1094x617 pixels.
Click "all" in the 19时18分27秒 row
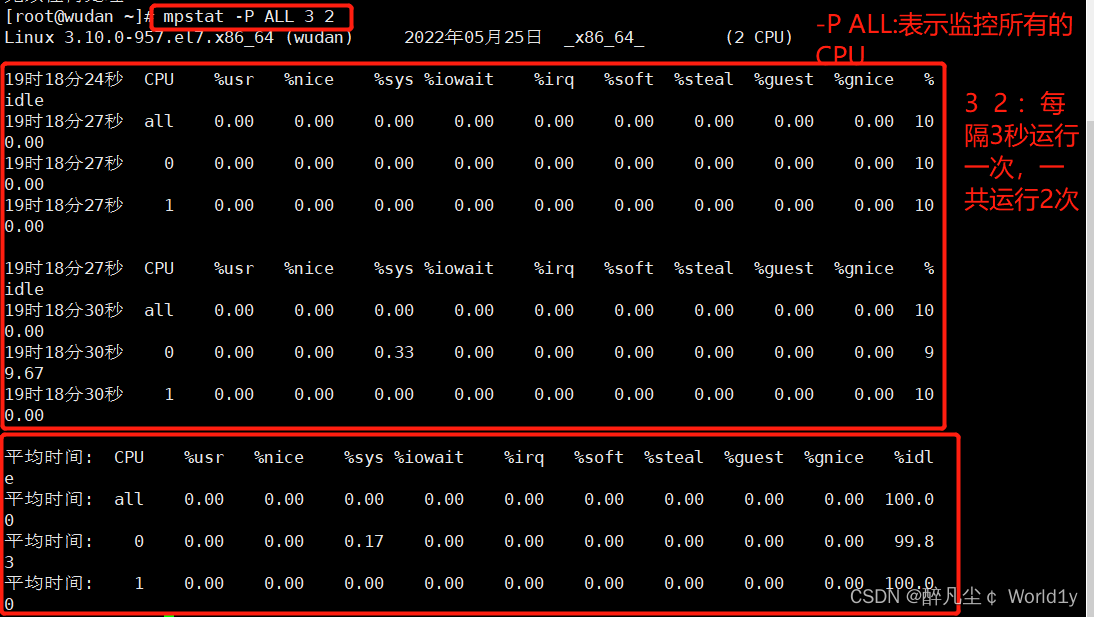(x=159, y=121)
